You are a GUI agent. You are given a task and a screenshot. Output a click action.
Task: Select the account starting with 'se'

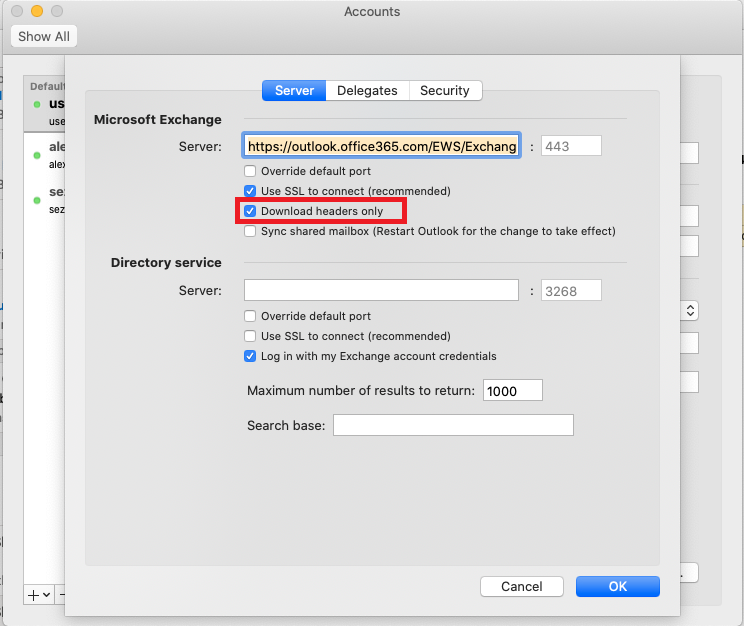[45, 200]
